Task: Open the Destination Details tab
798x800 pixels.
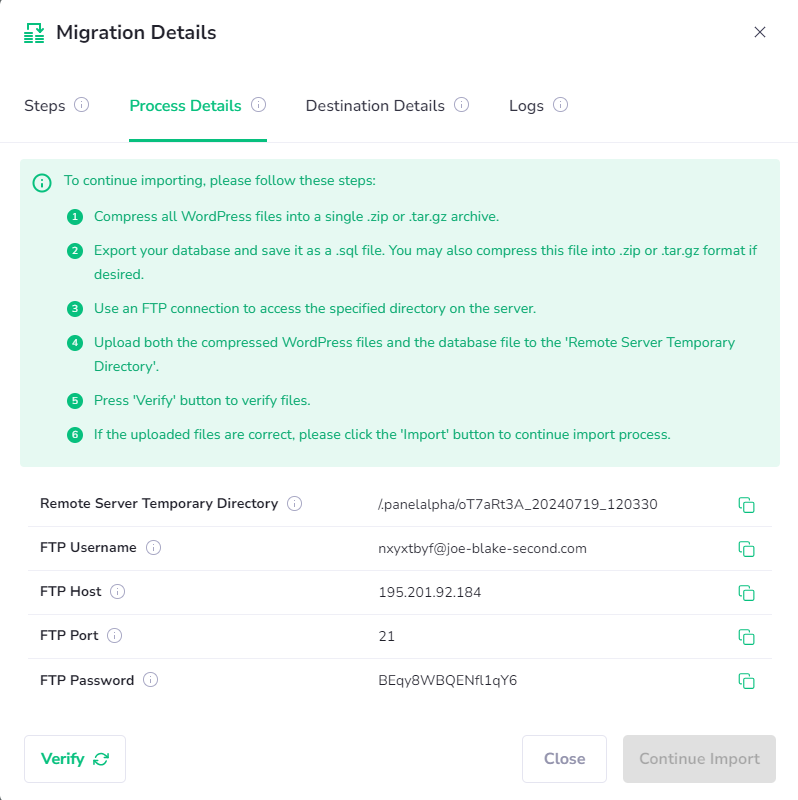Action: (375, 106)
